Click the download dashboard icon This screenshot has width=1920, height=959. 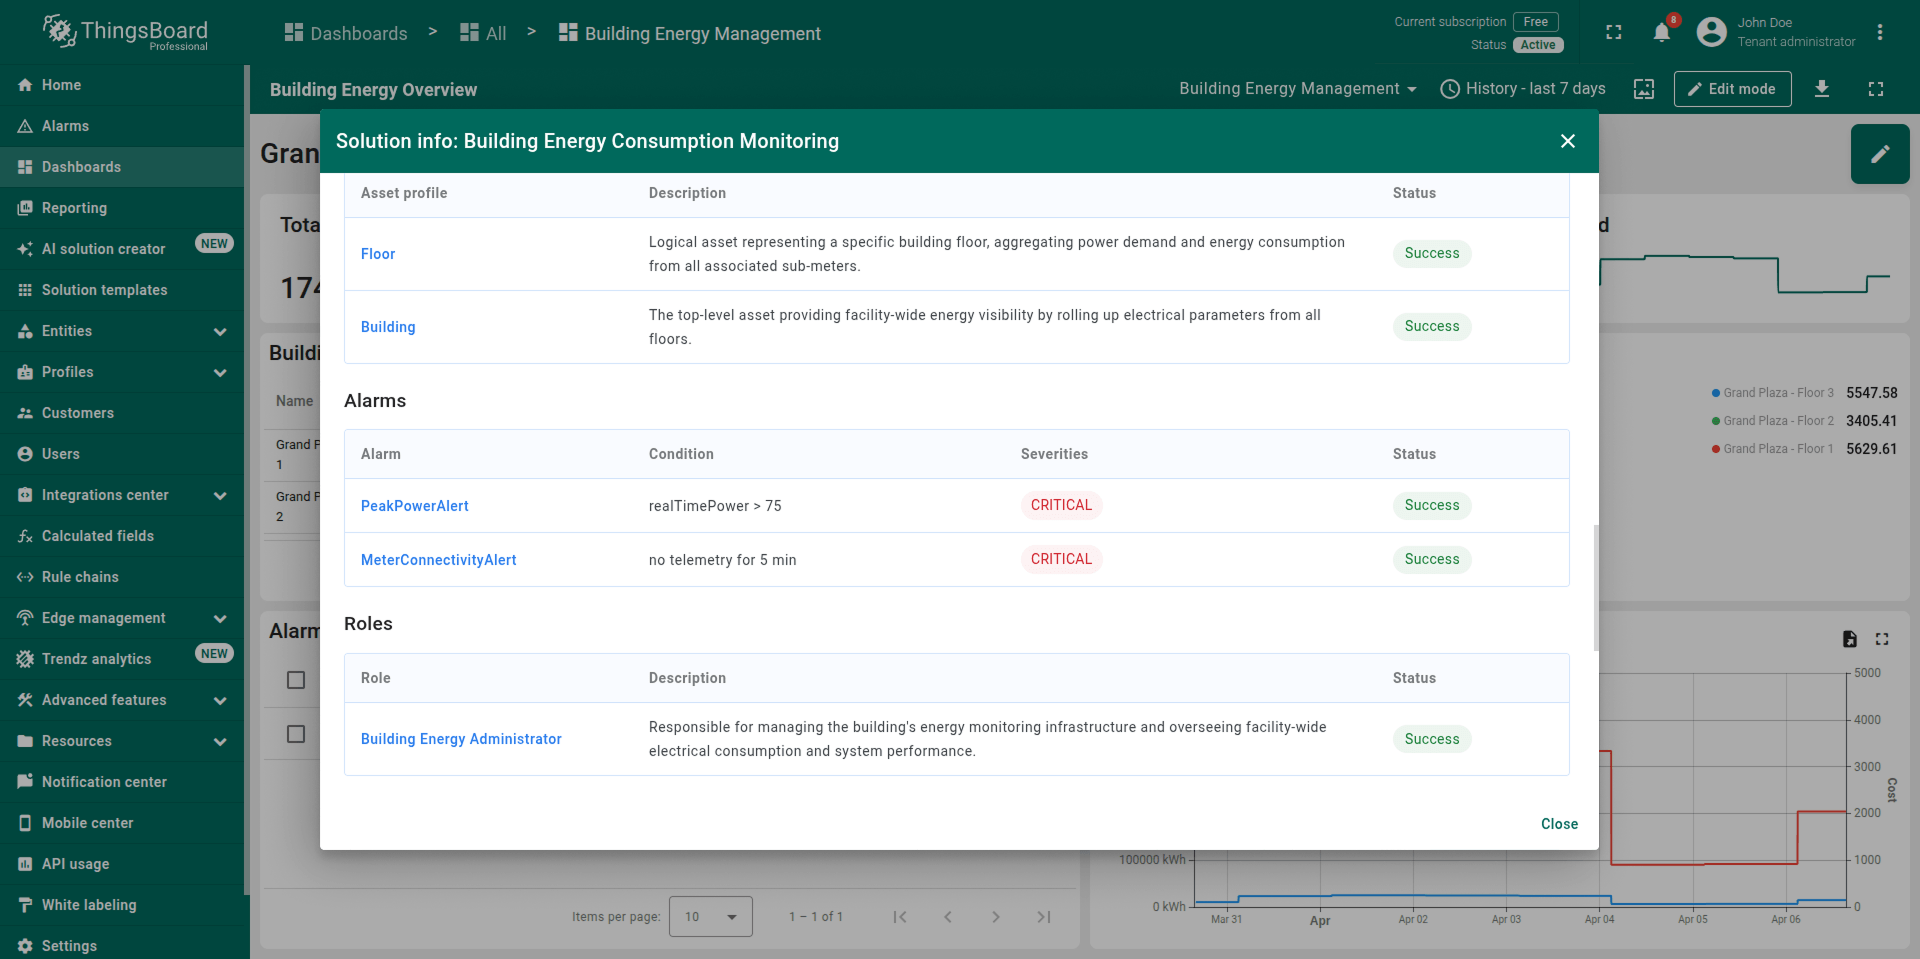[x=1821, y=89]
